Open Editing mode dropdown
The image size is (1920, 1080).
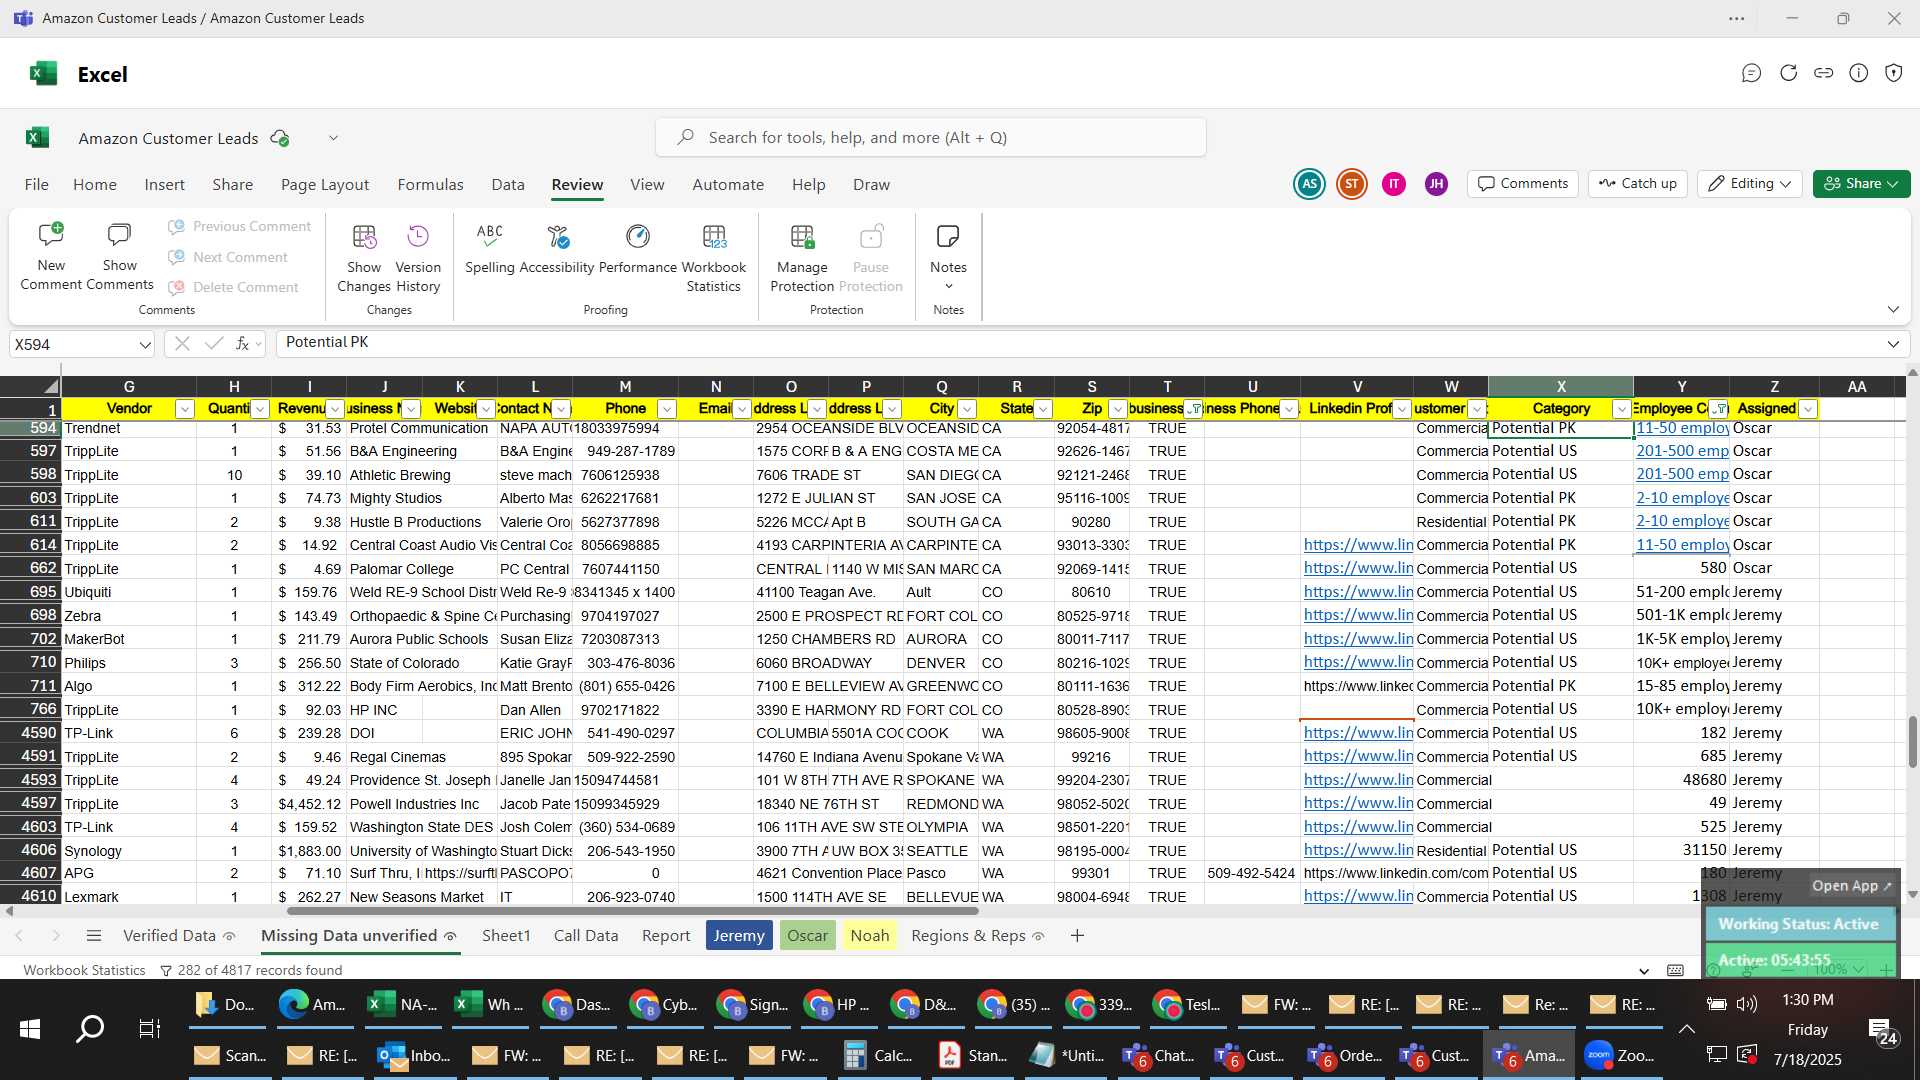[1750, 184]
